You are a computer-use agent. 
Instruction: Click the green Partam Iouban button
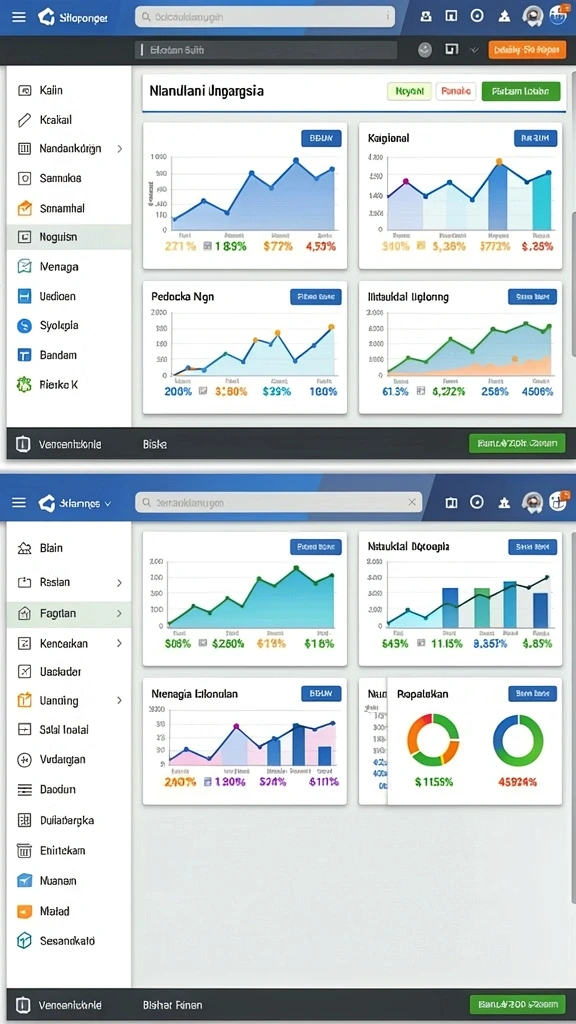tap(520, 92)
